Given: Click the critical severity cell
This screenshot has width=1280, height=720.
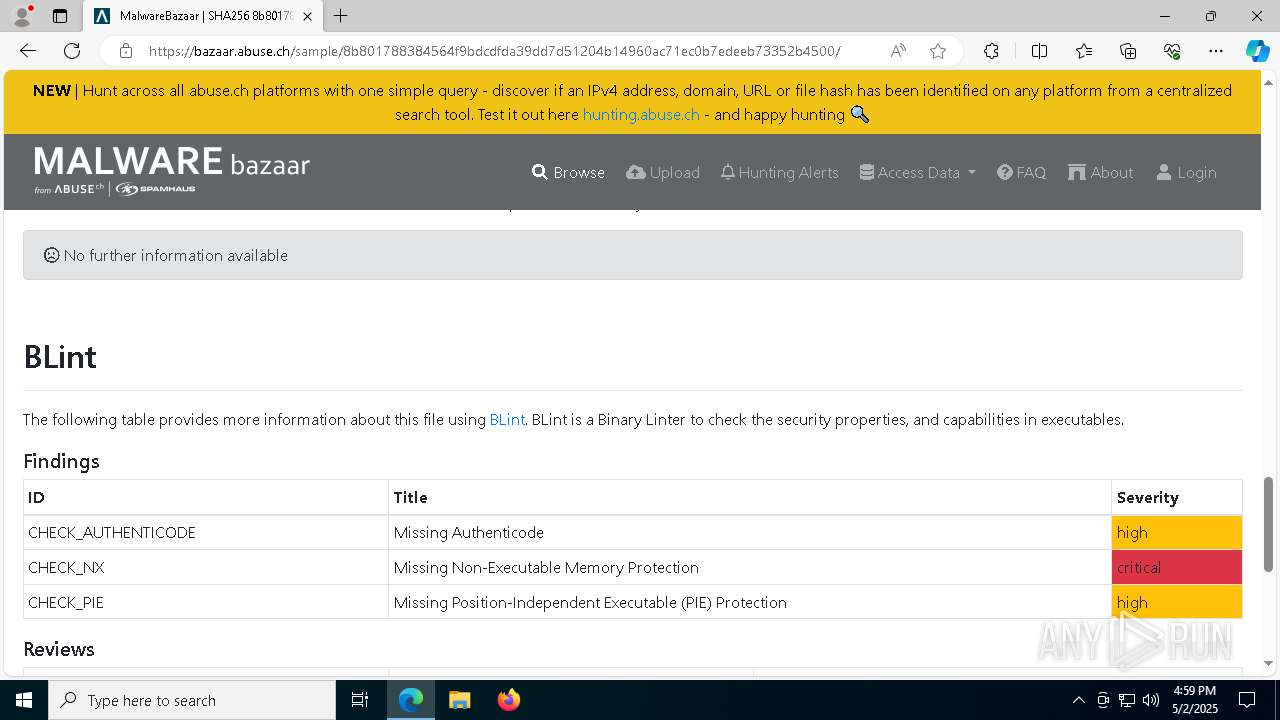Looking at the screenshot, I should (1177, 568).
